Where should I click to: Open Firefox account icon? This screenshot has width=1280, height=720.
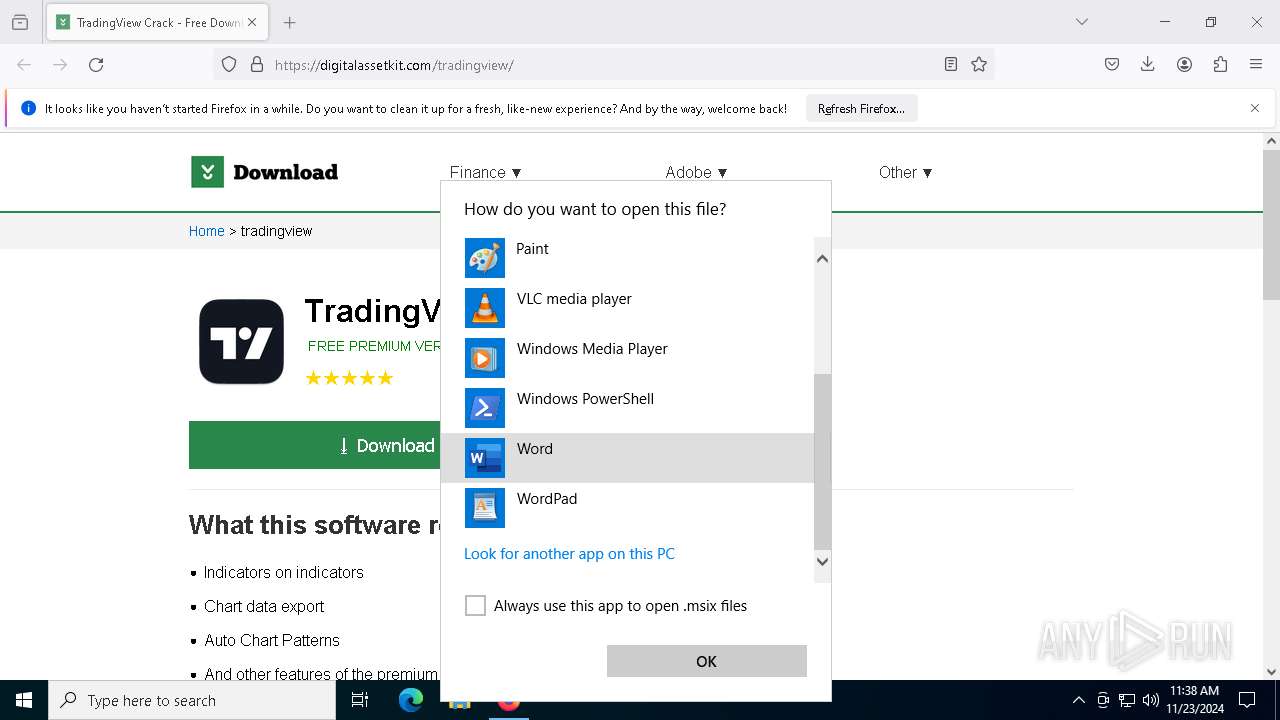tap(1184, 65)
